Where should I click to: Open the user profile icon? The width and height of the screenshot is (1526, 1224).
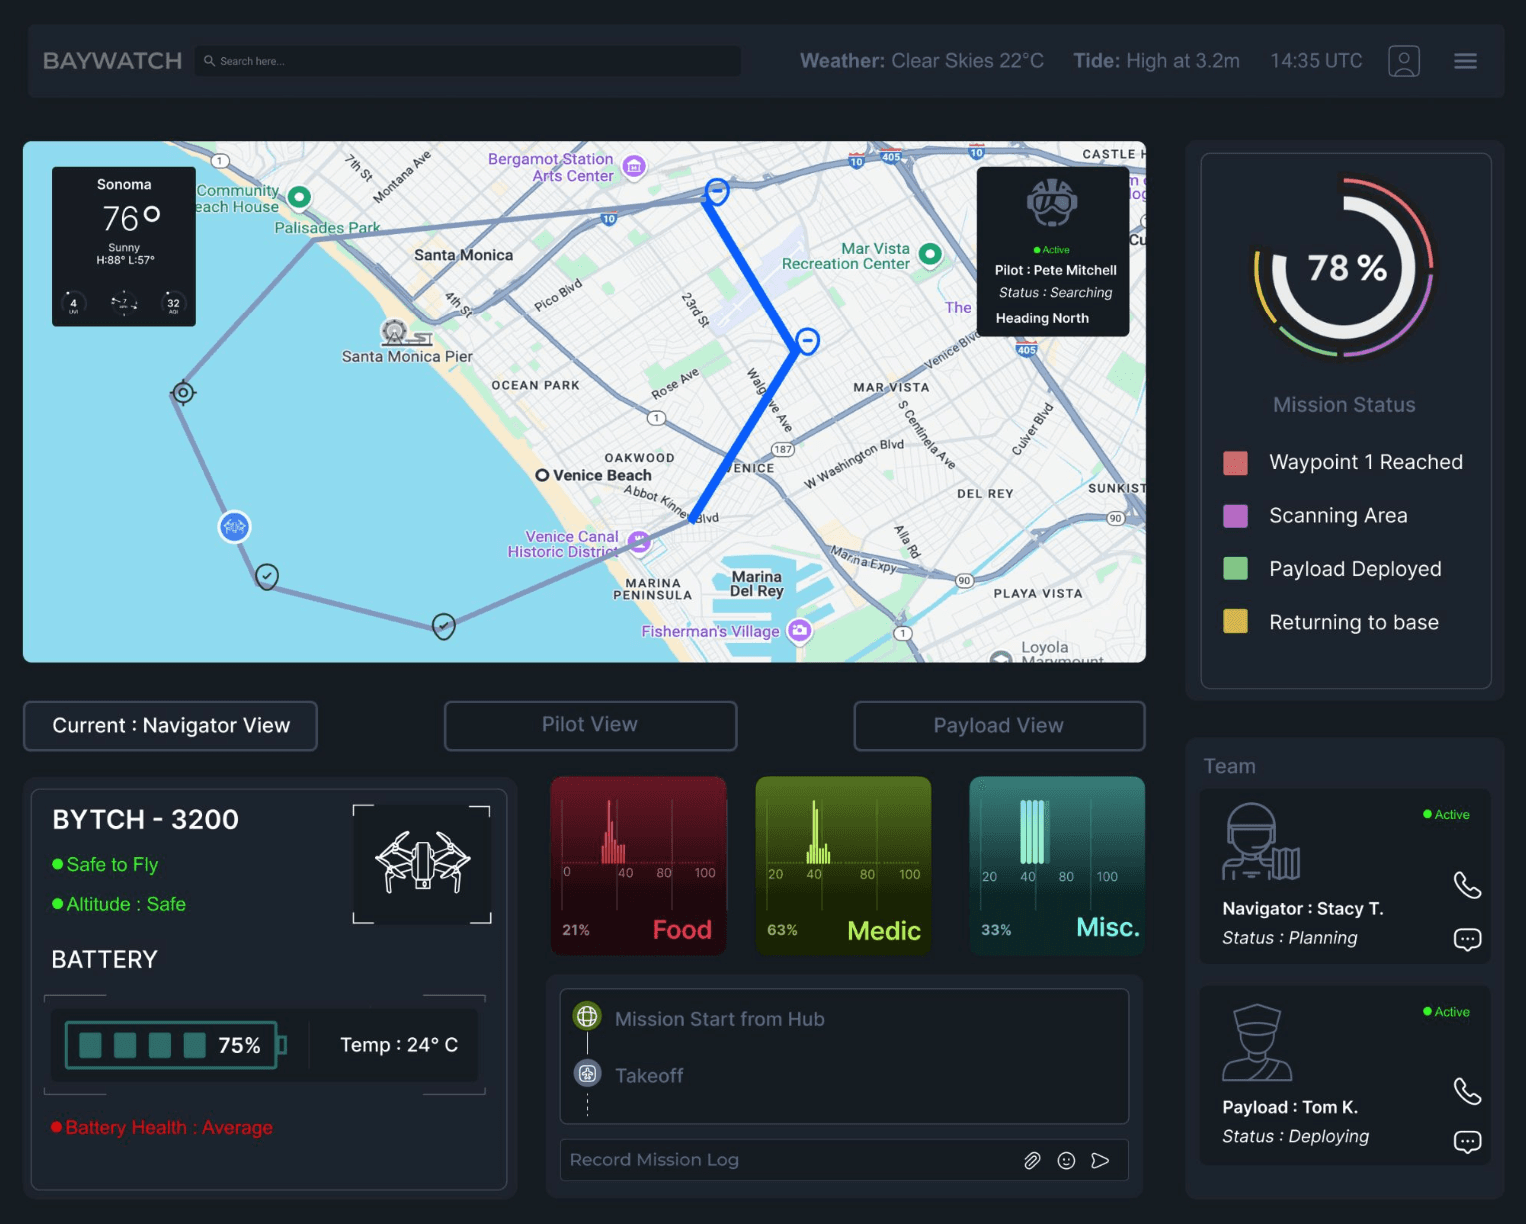(1403, 61)
